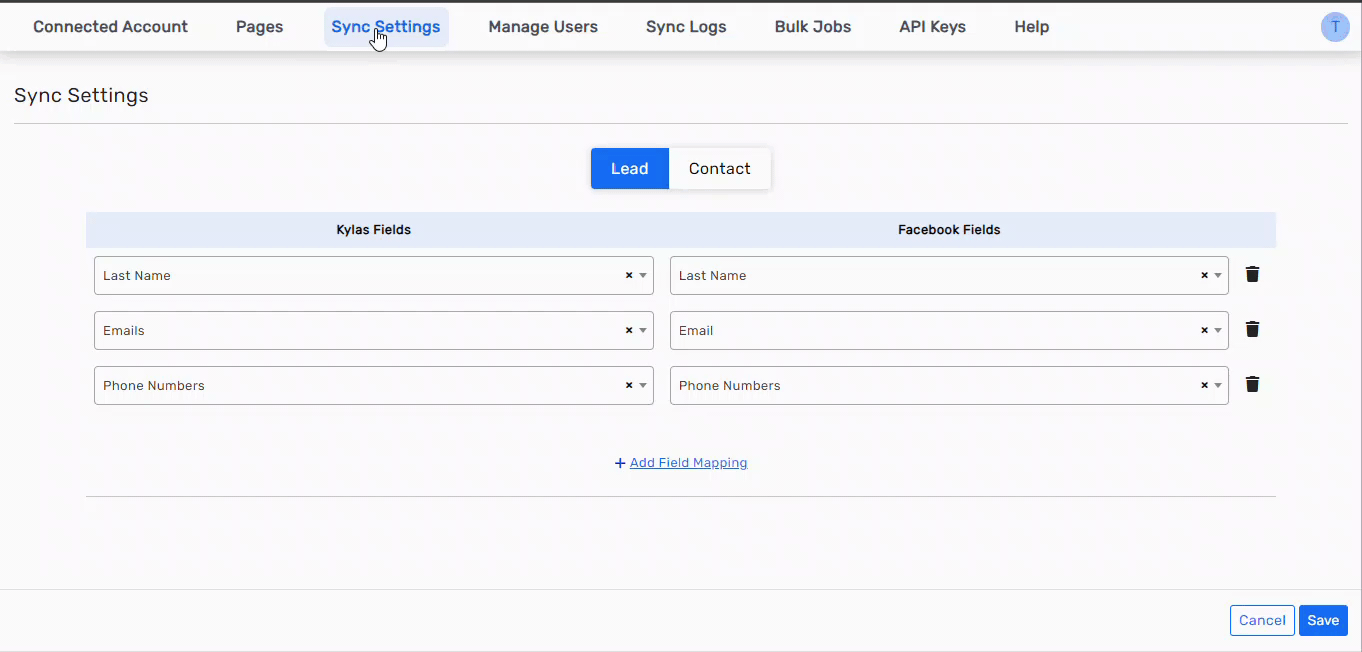
Task: Clear the Facebook Phone Numbers selection
Action: (x=1204, y=385)
